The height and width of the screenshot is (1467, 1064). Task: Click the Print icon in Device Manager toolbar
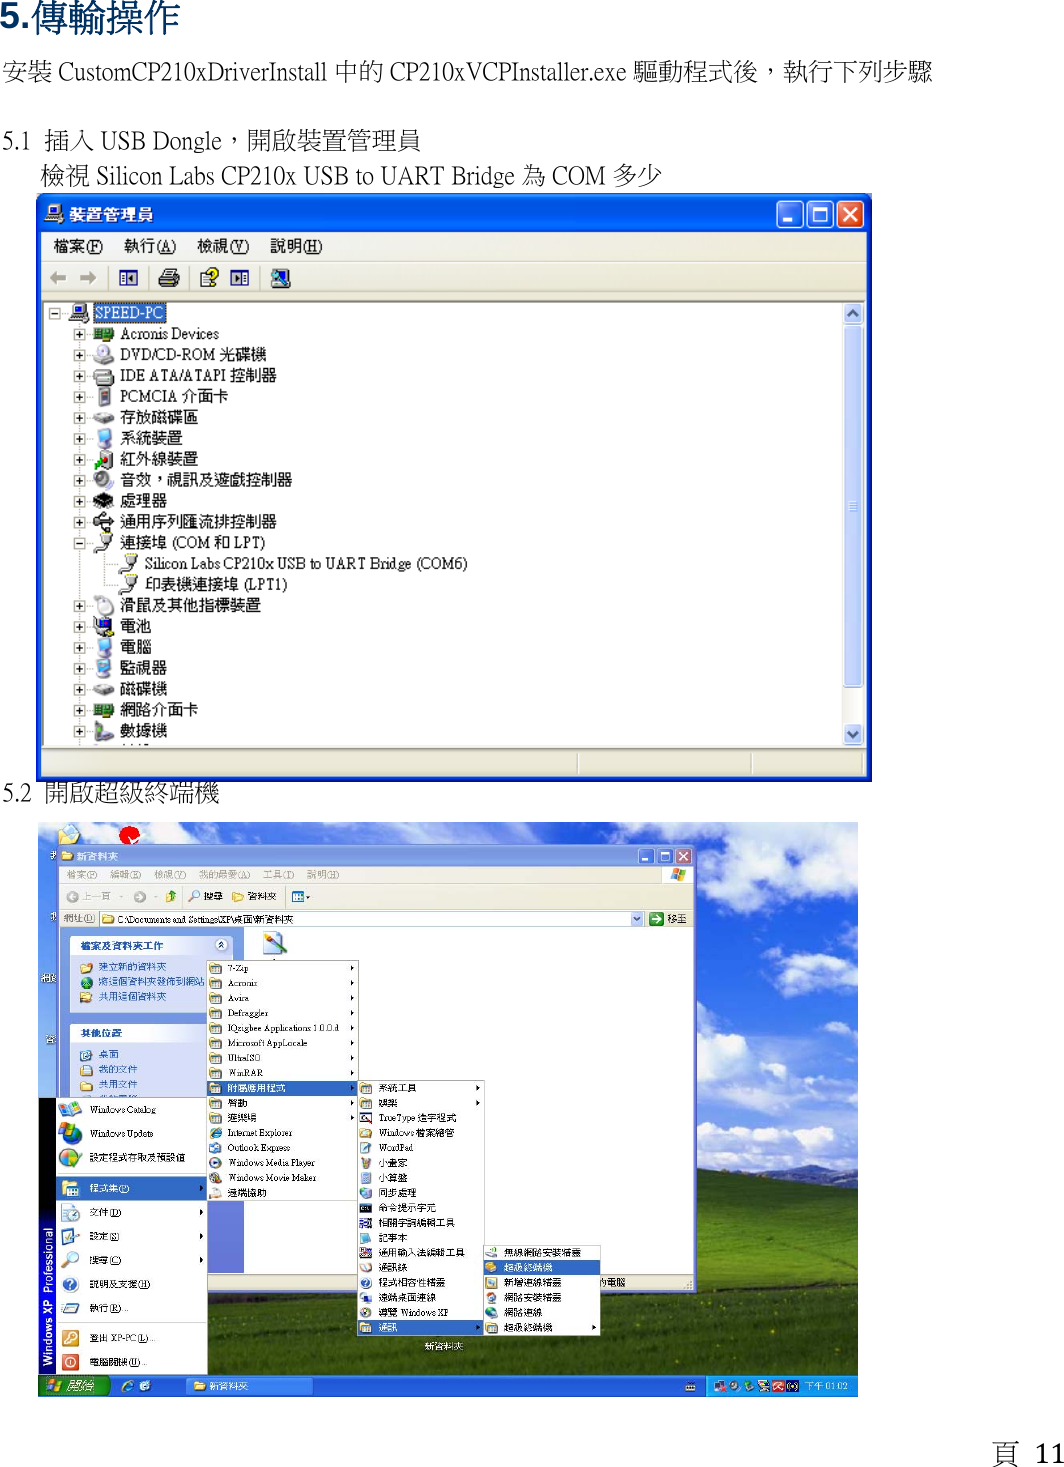169,278
